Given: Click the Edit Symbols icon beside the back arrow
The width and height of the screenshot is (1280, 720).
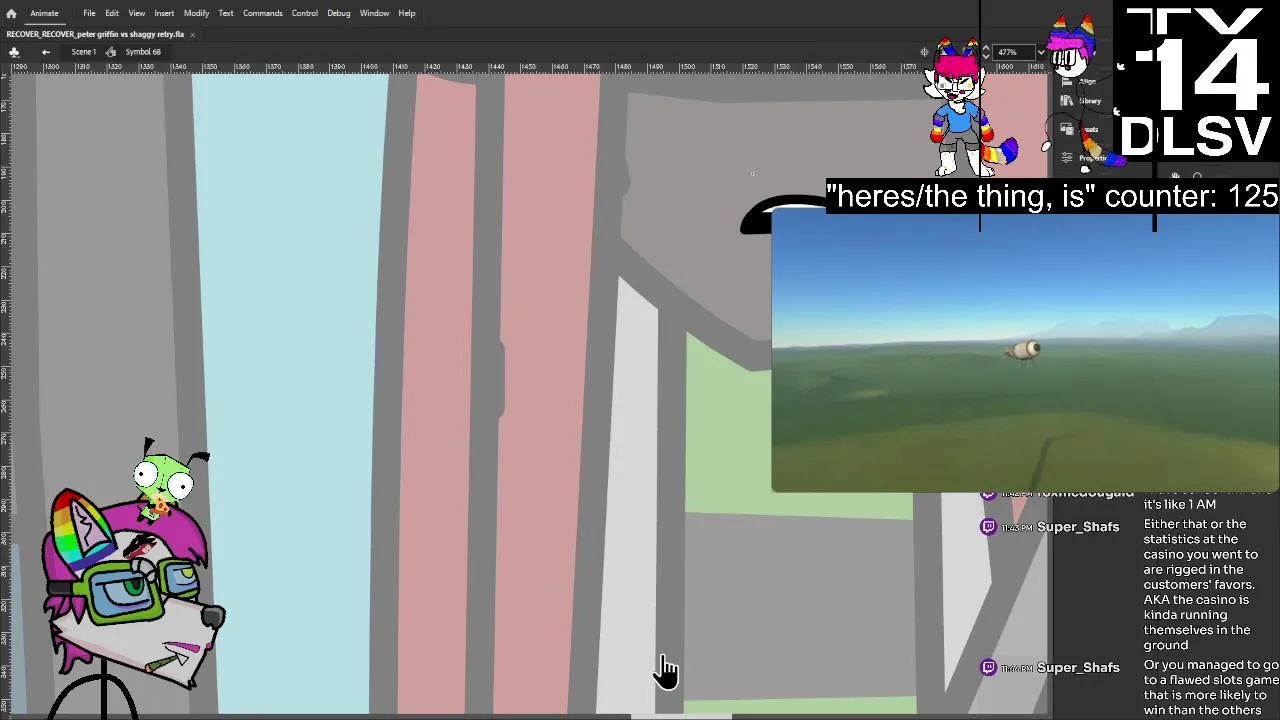Looking at the screenshot, I should (14, 52).
